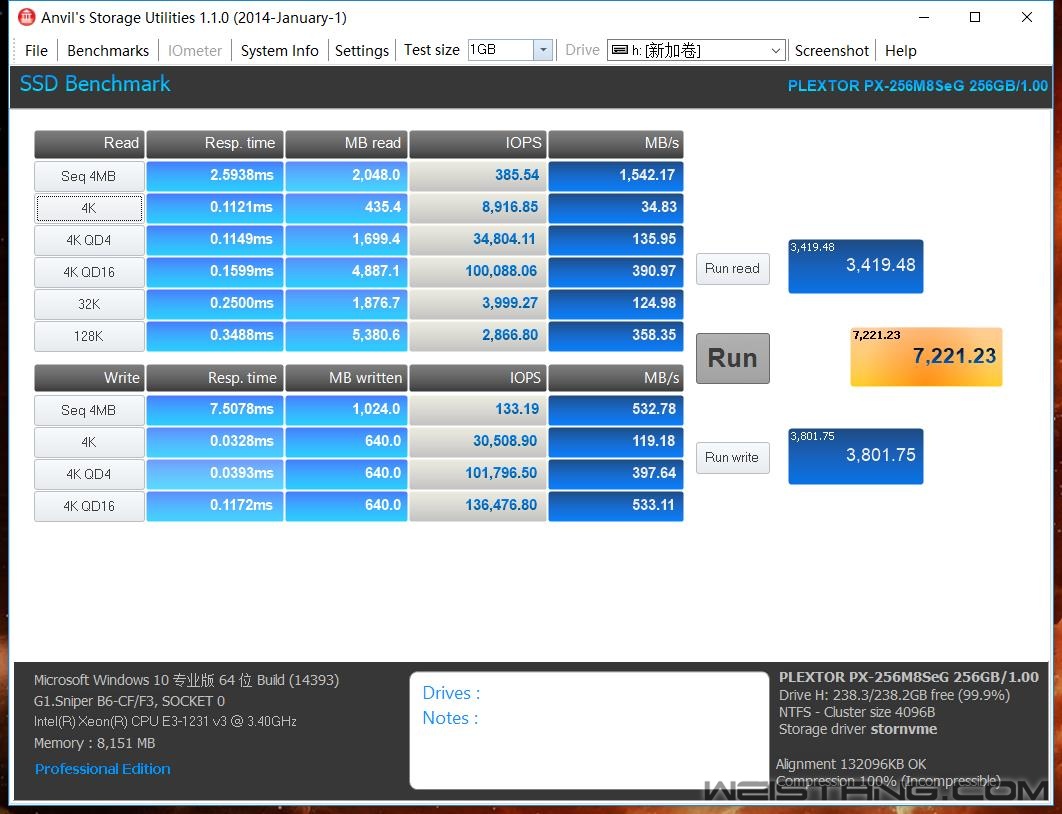Run the Read 128K test
Viewport: 1062px width, 814px height.
[89, 336]
